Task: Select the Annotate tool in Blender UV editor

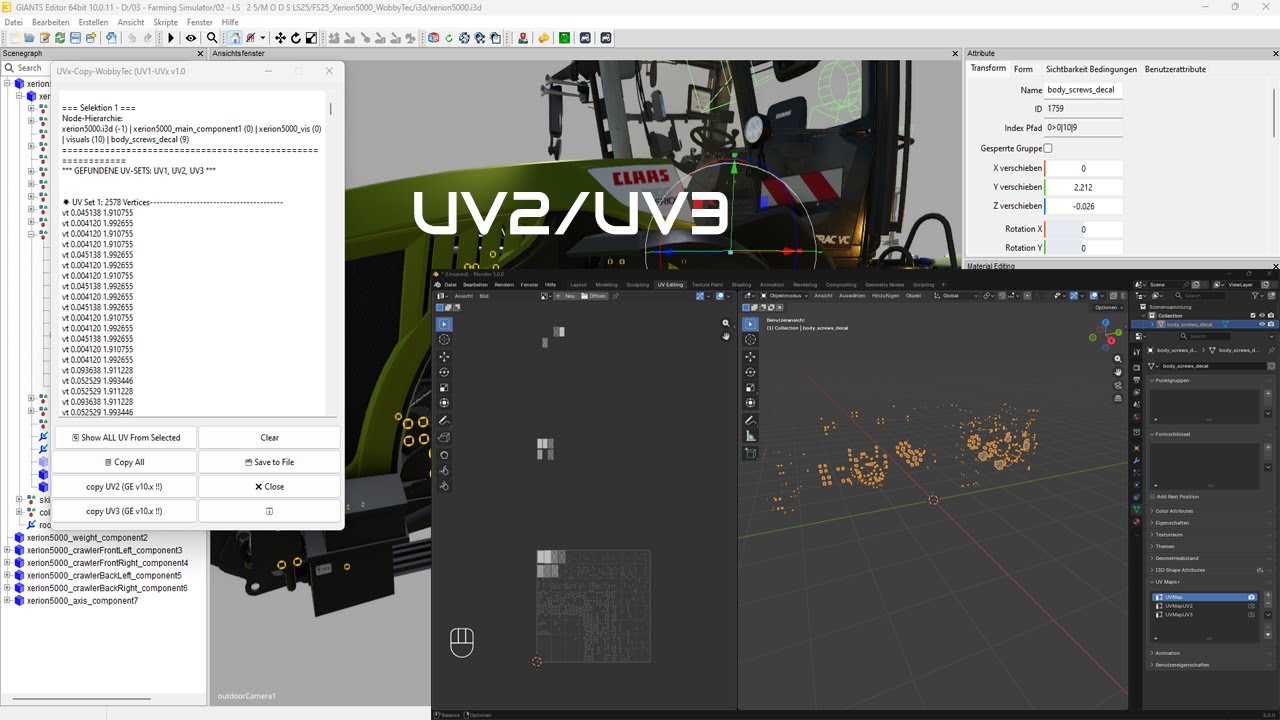Action: tap(444, 421)
